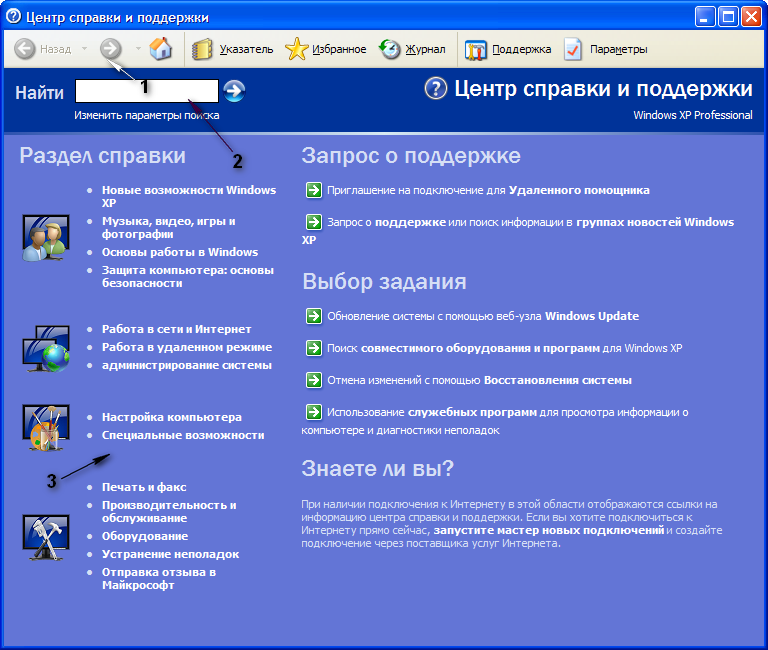Close the Центр справки и поддержки window

tap(751, 17)
